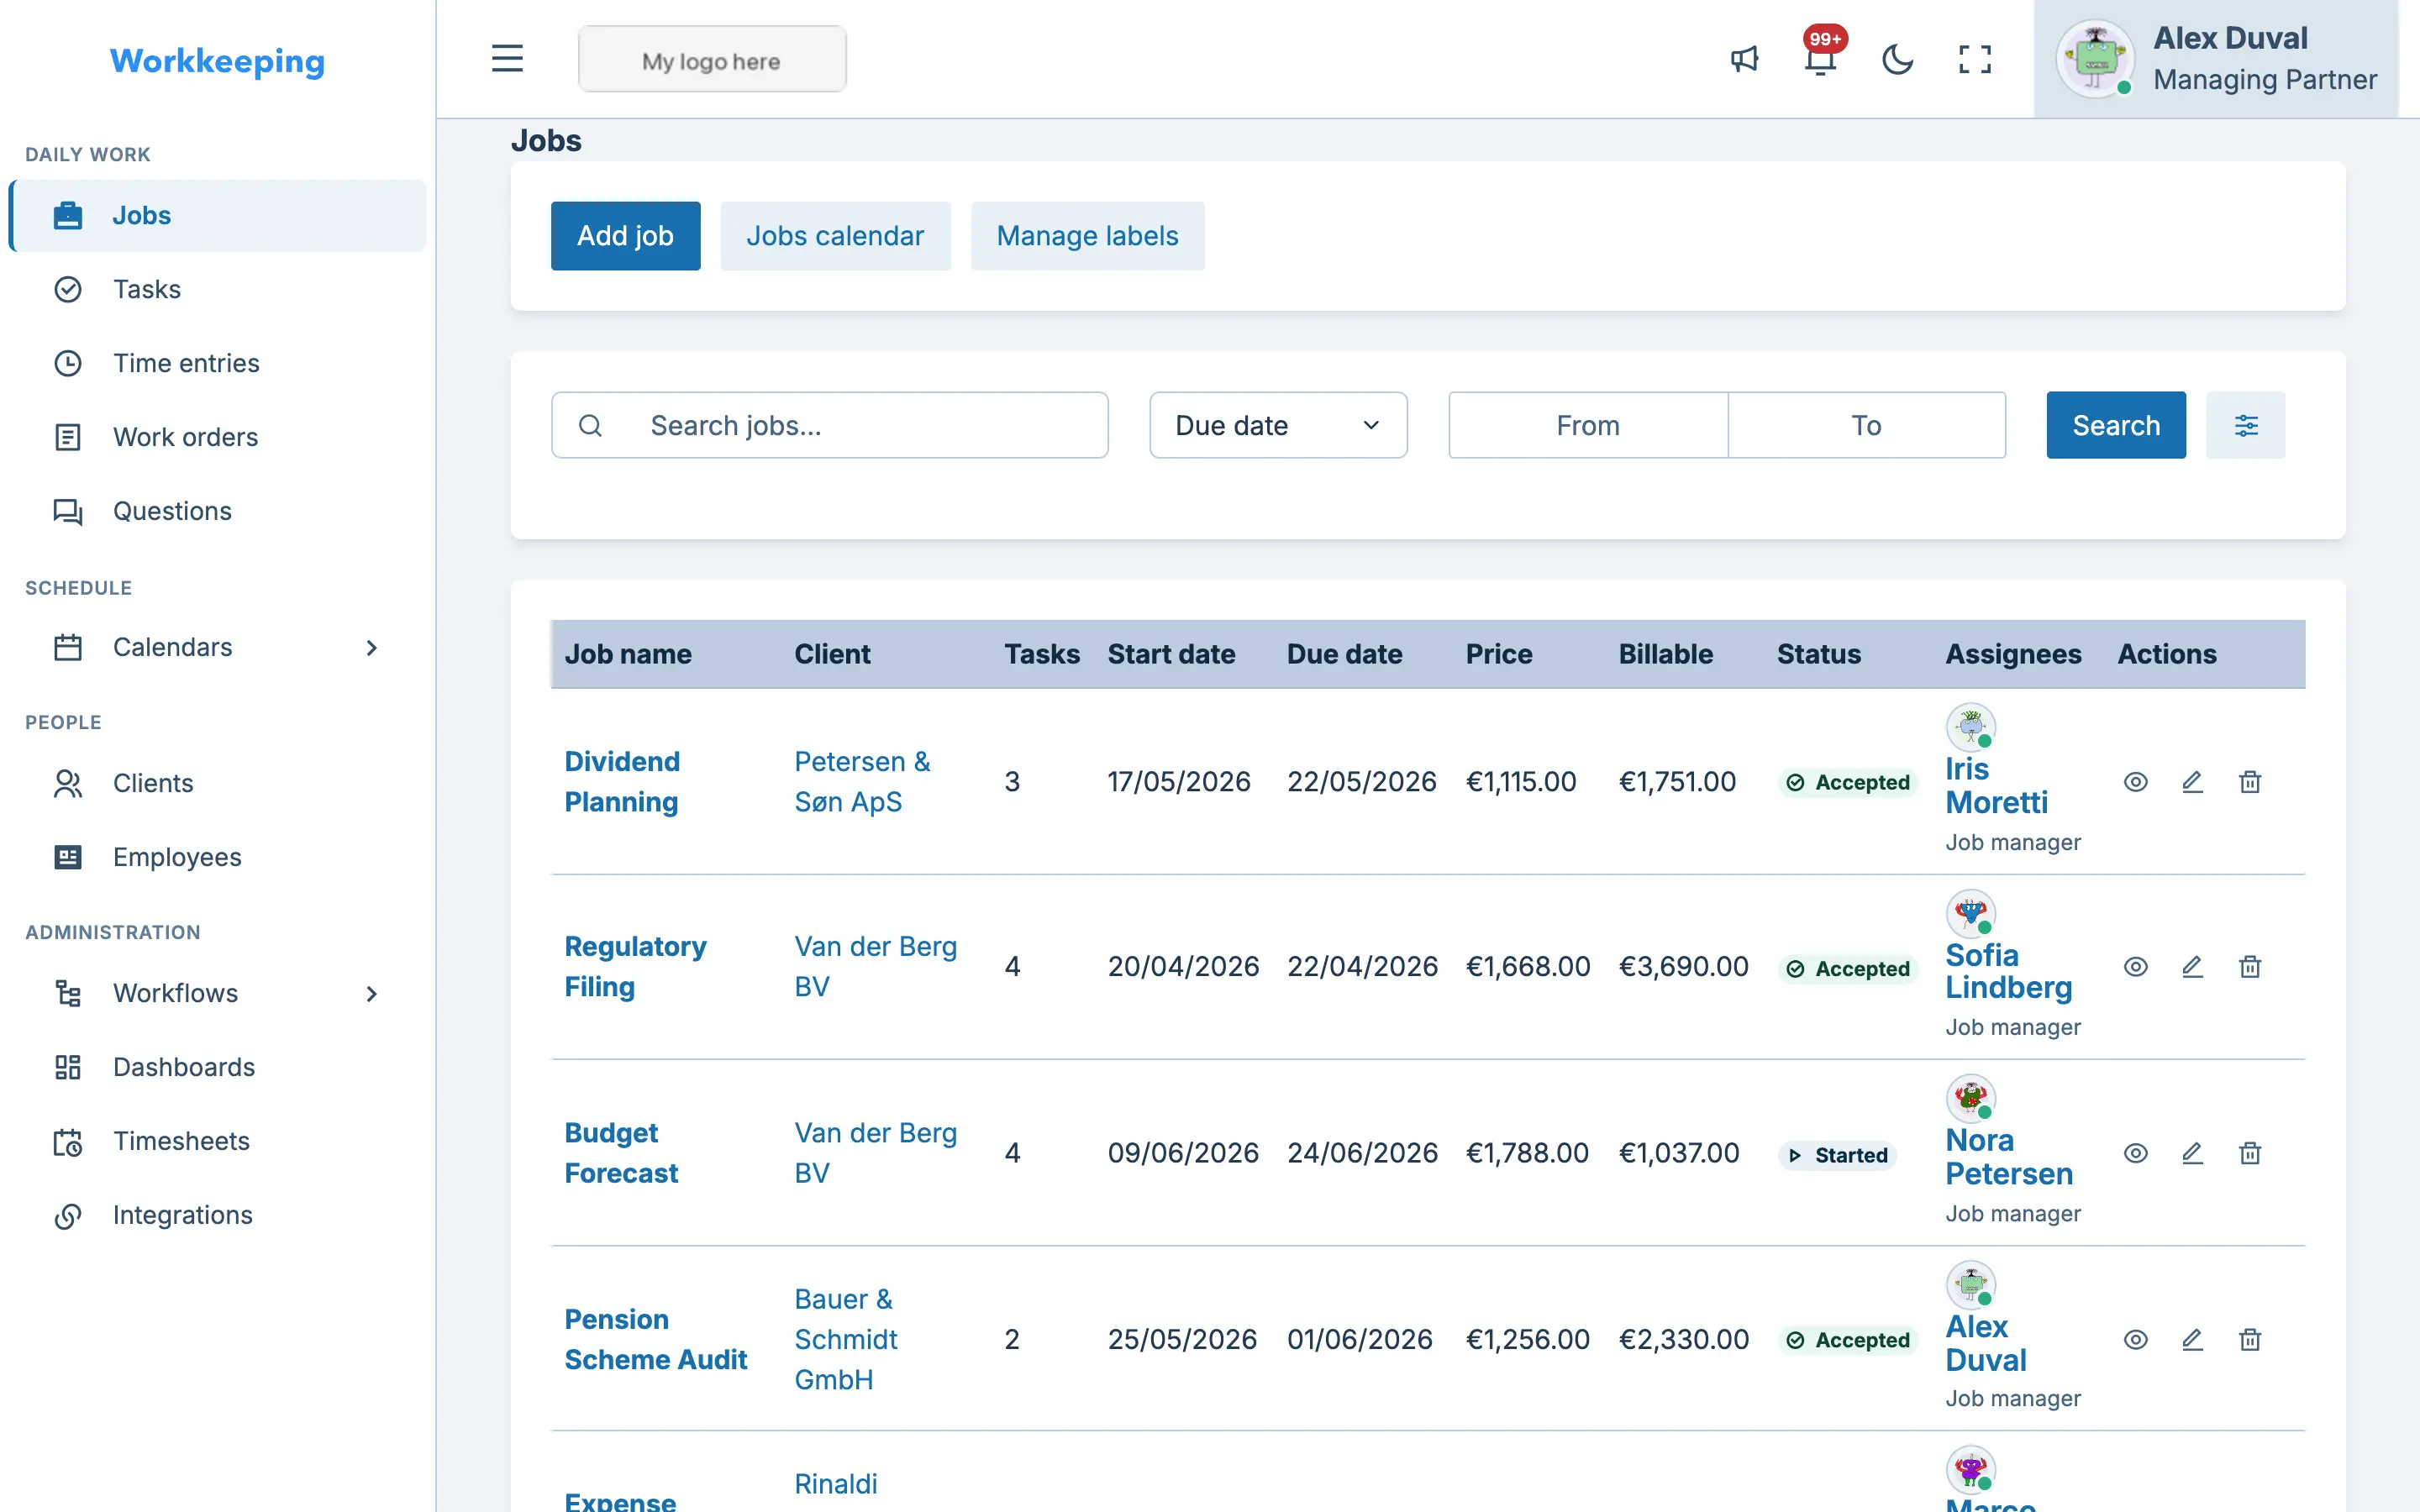Delete the Dividend Planning job
2420x1512 pixels.
(x=2250, y=782)
